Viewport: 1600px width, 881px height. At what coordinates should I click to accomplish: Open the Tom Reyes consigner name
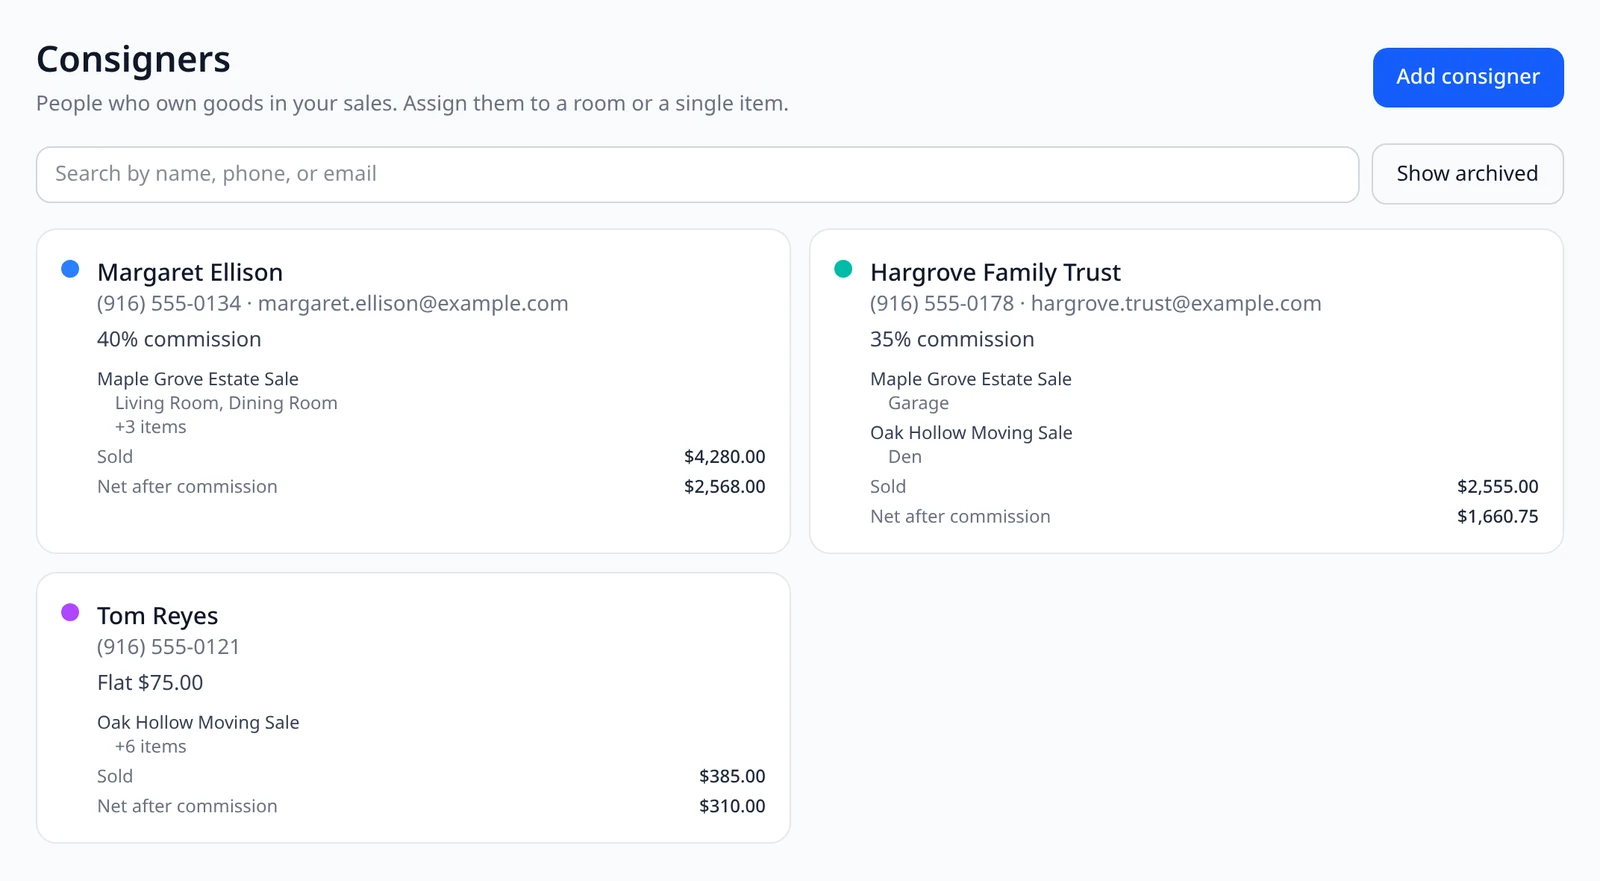point(157,615)
